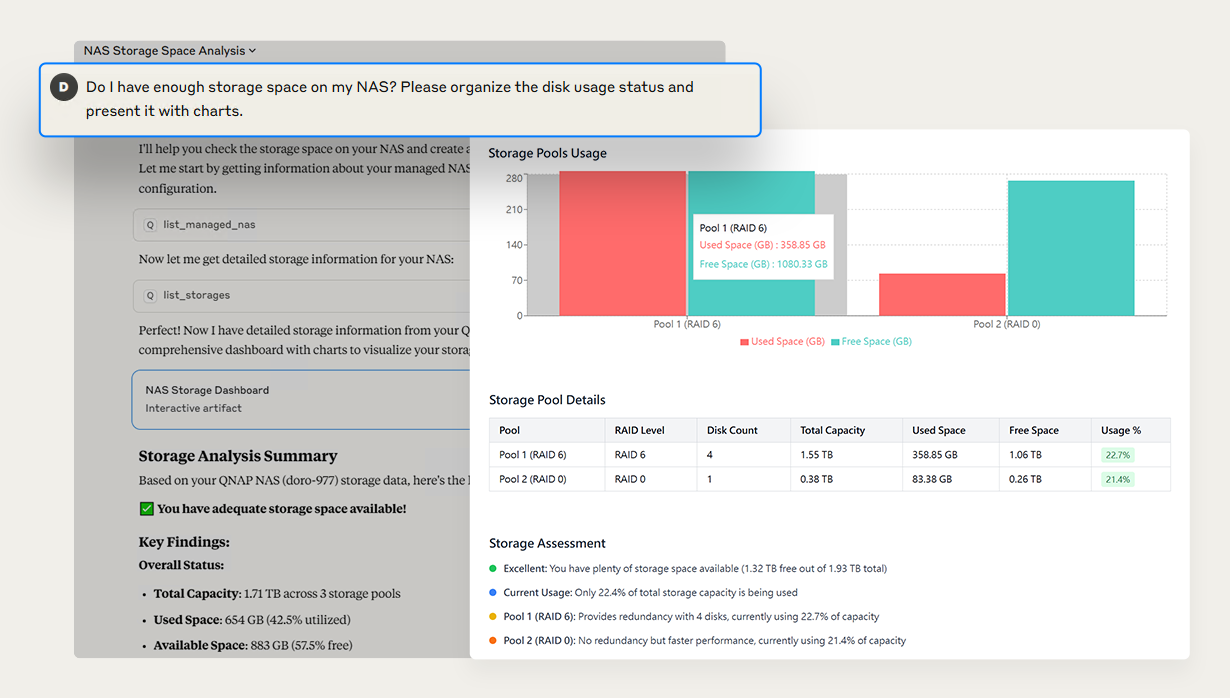Click the blue dot beside Current Usage
This screenshot has height=698, width=1230.
(493, 593)
